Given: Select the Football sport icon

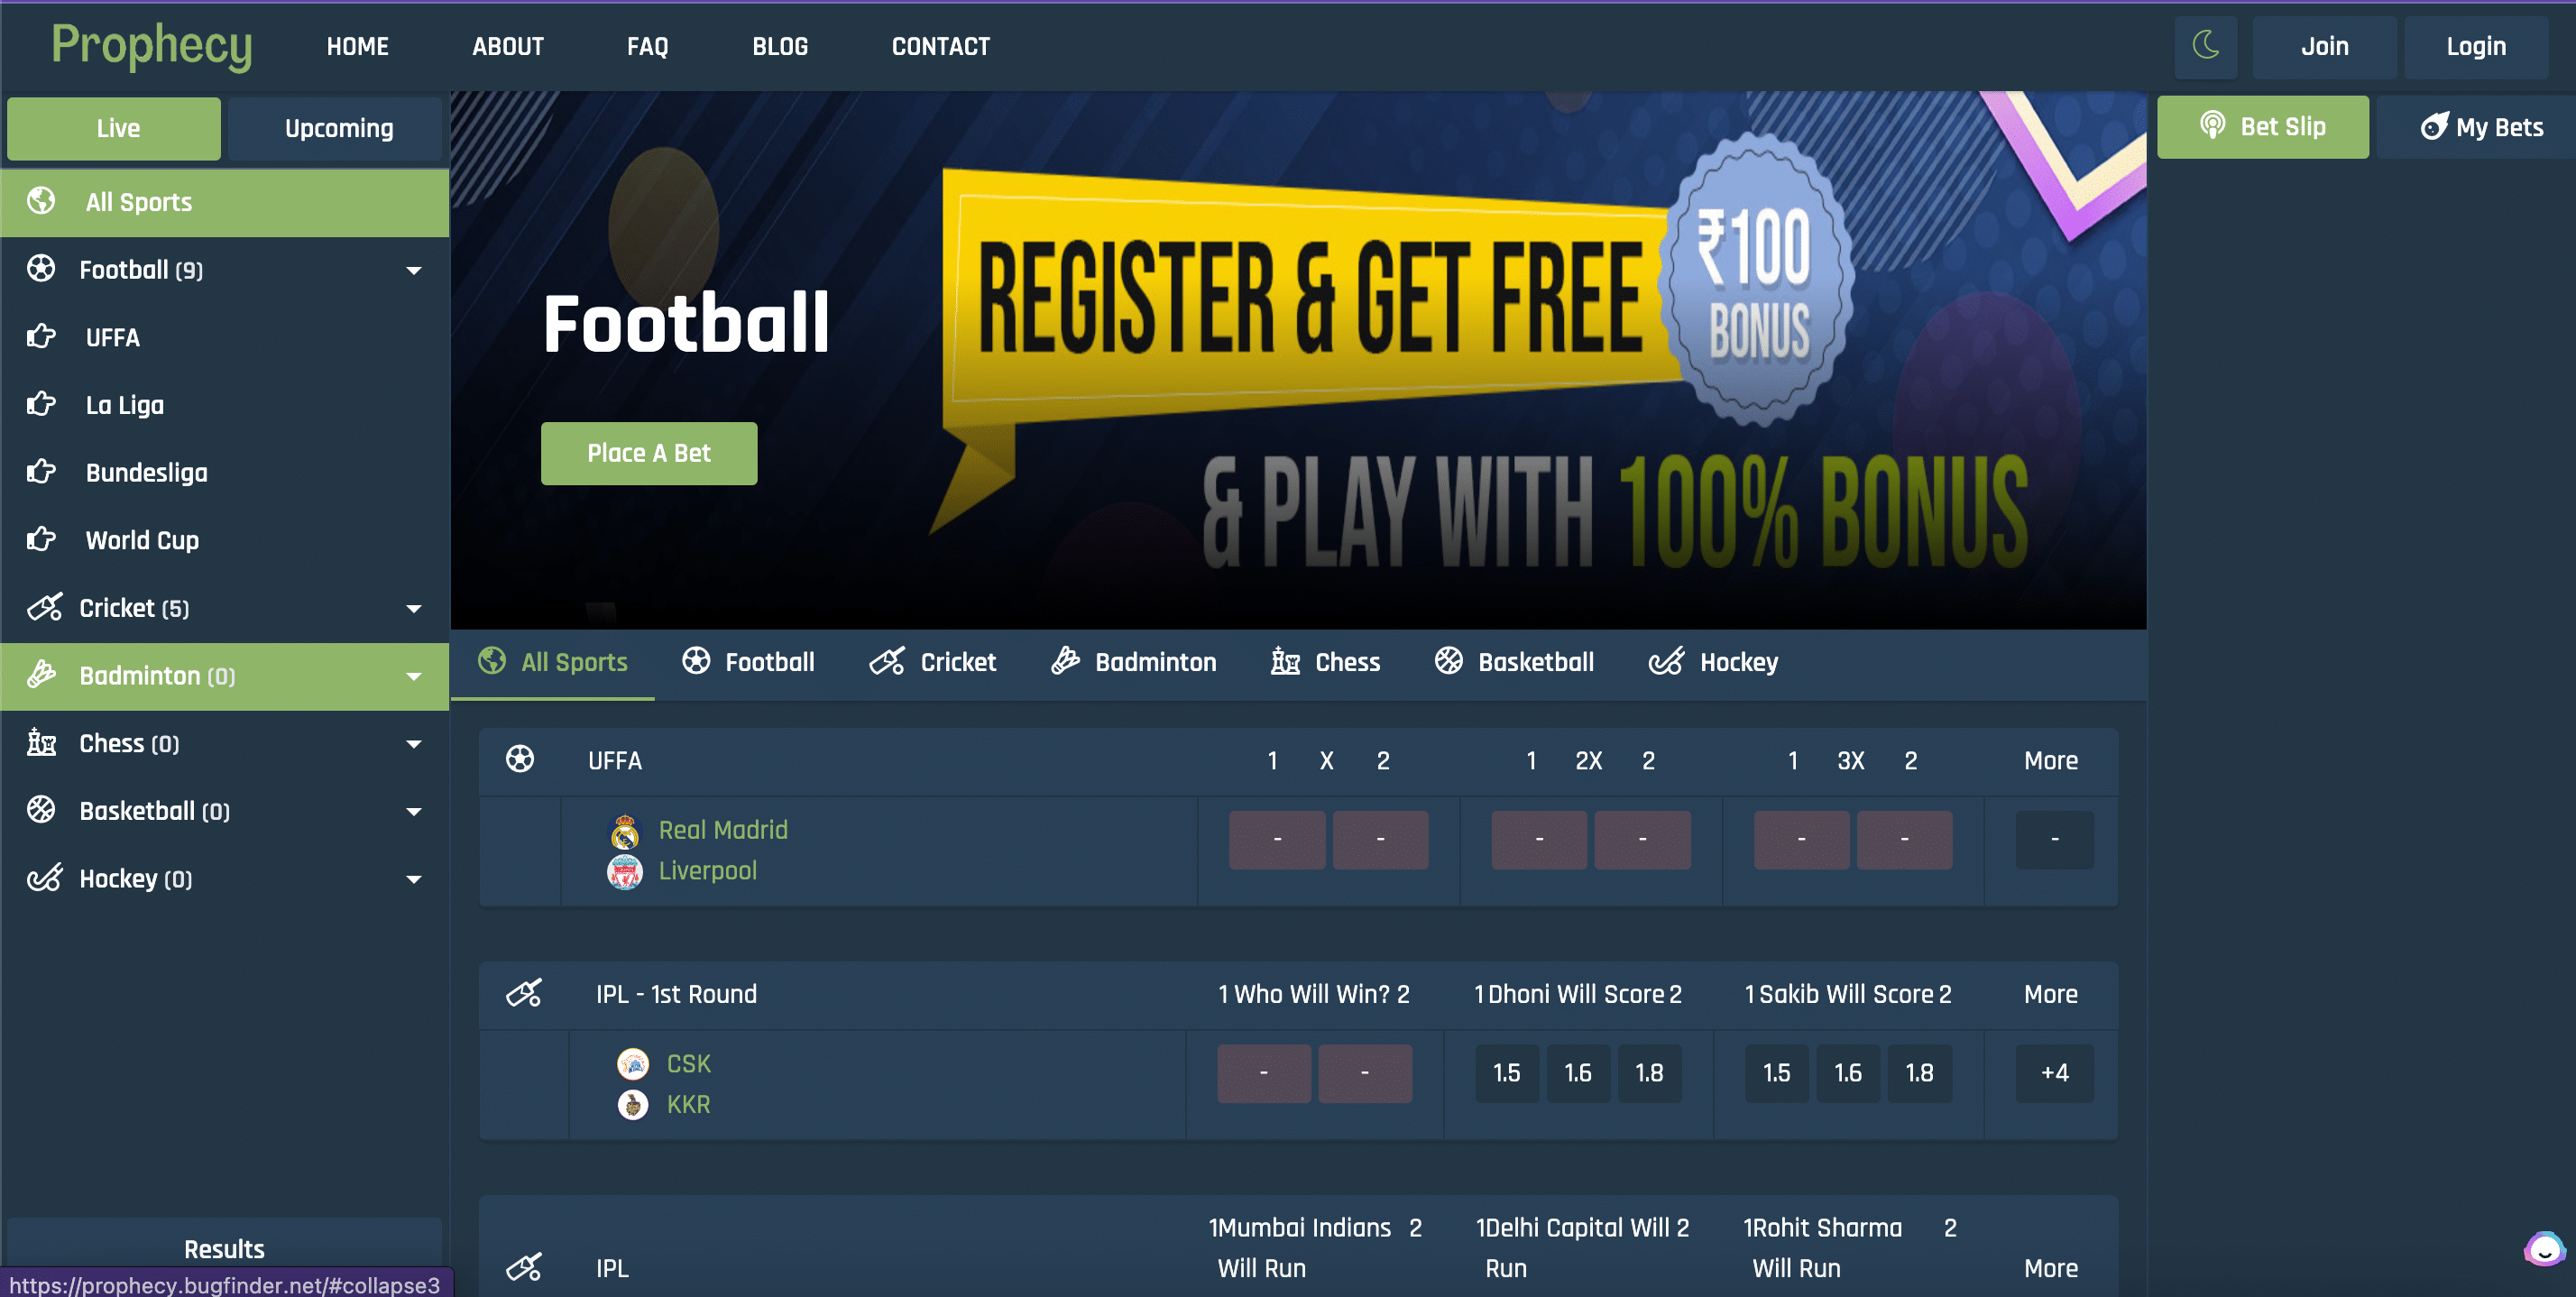Looking at the screenshot, I should coord(696,662).
